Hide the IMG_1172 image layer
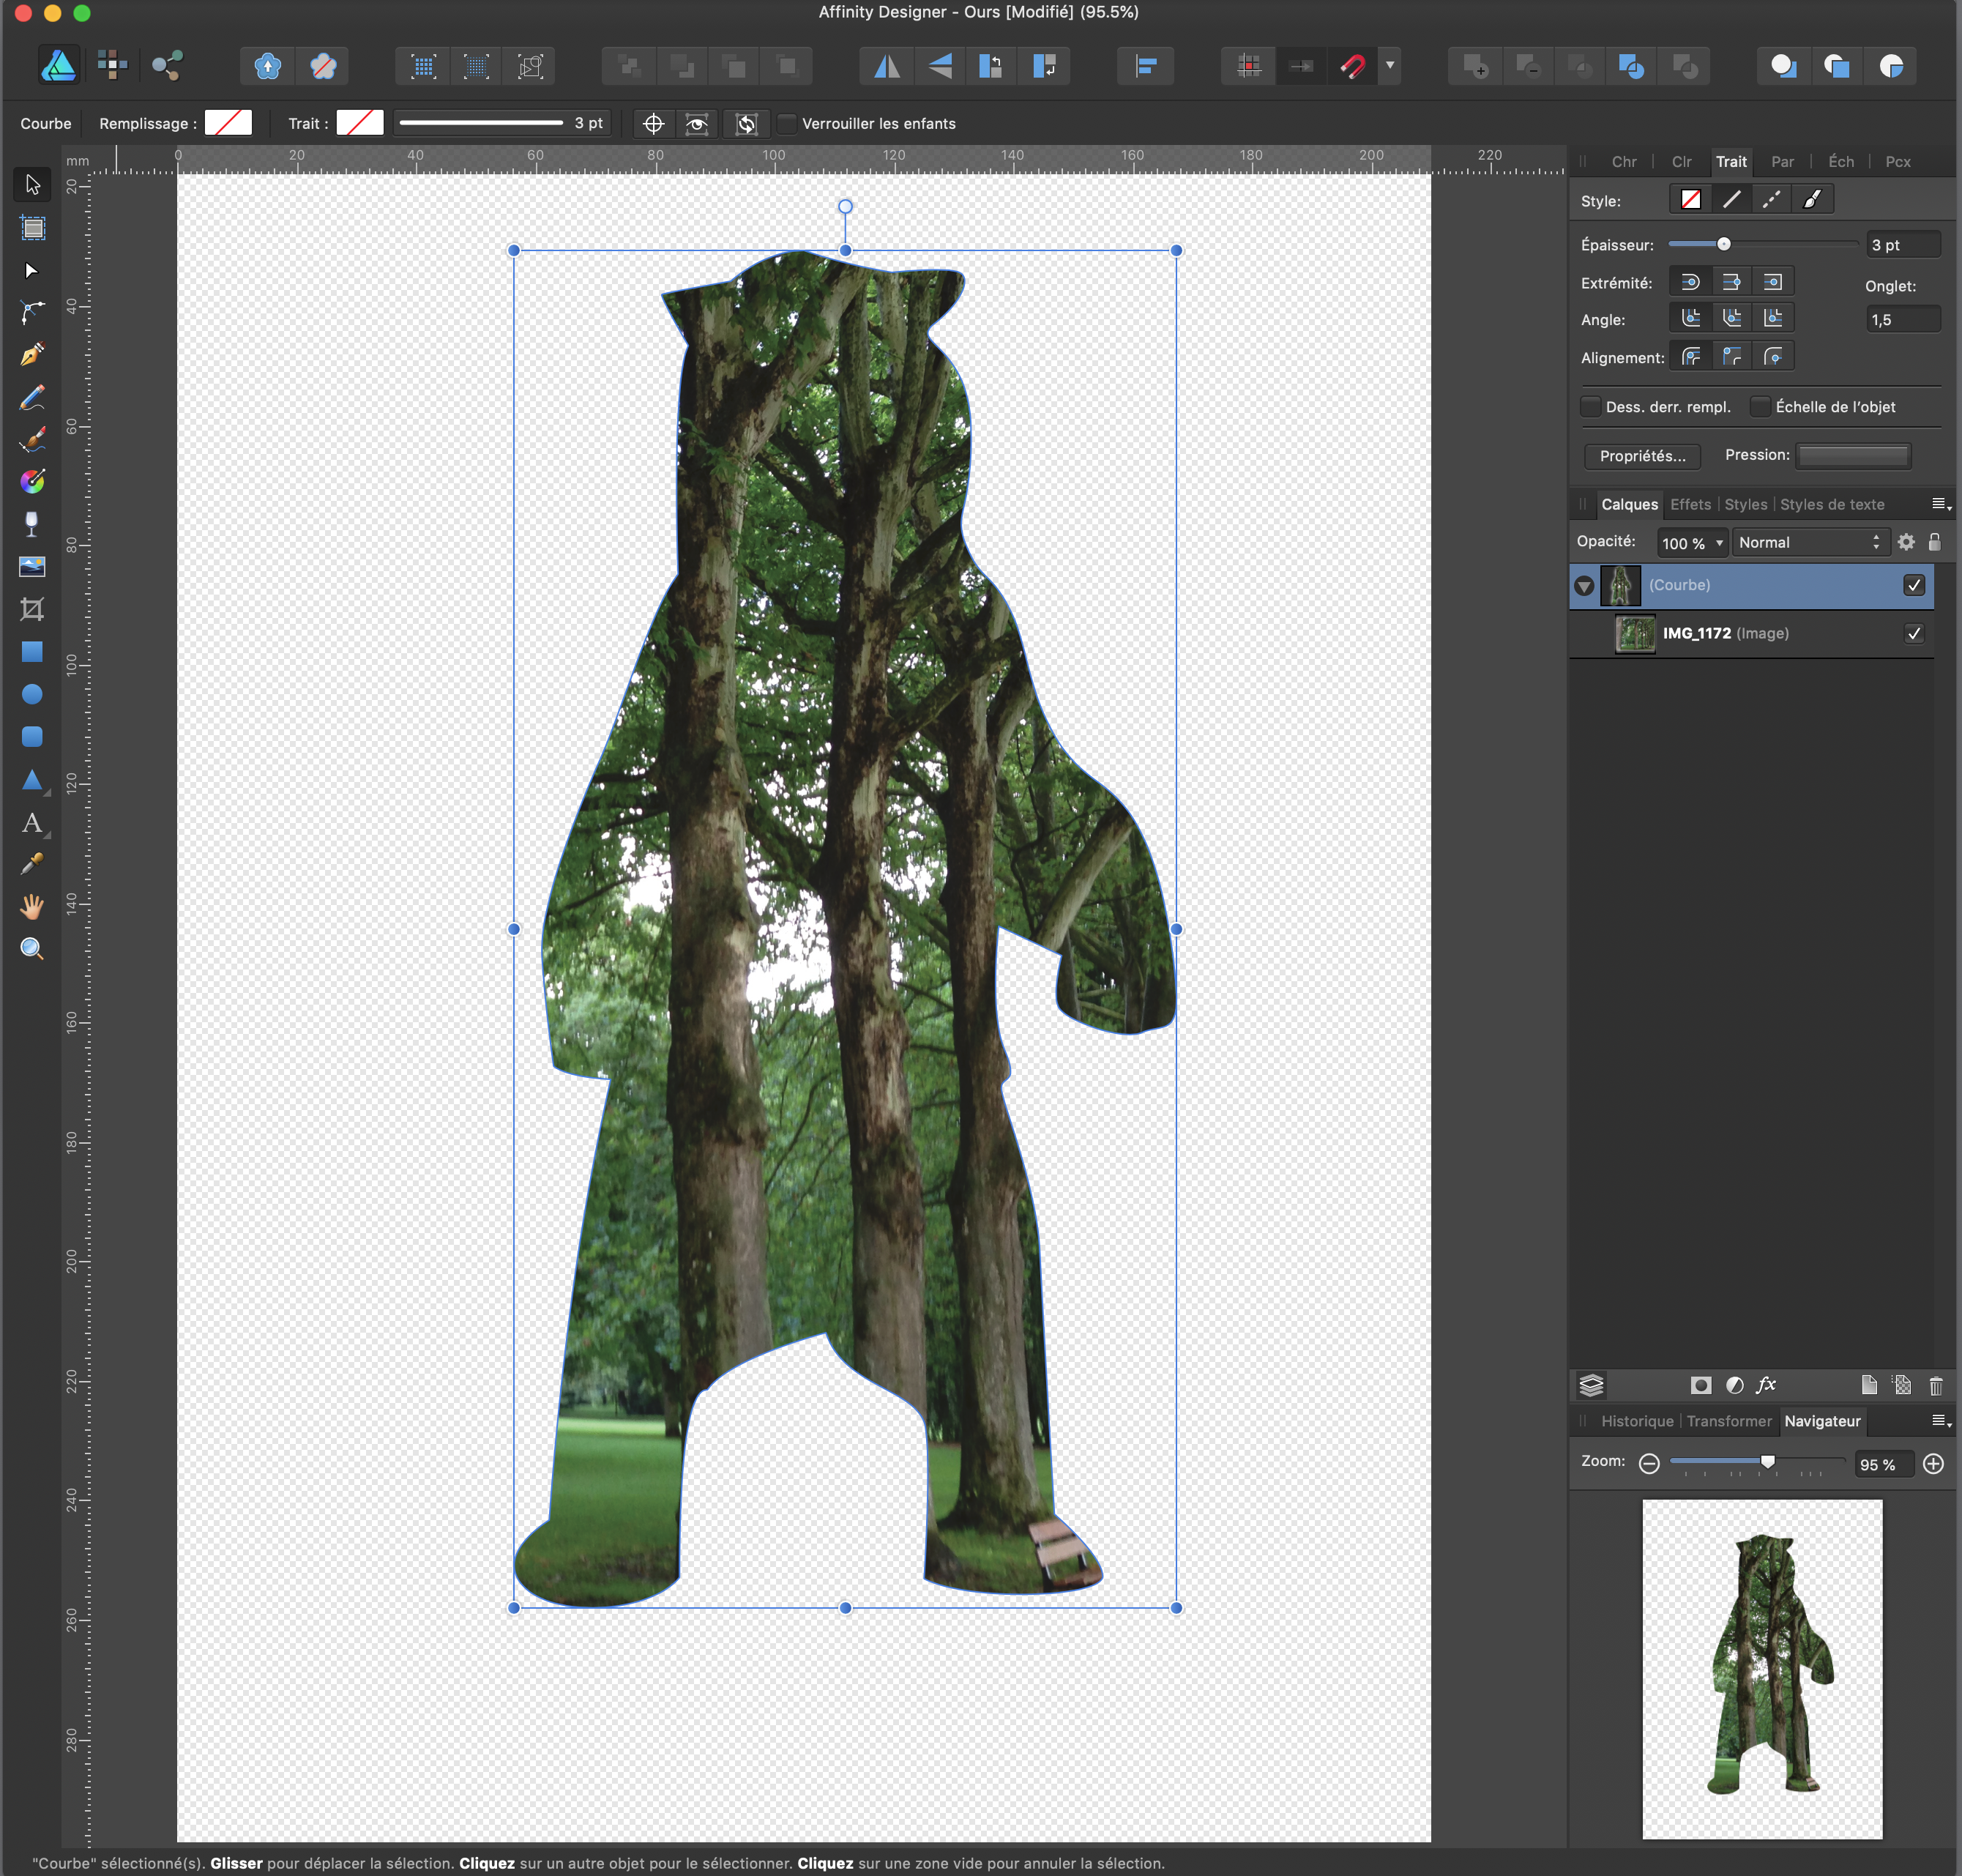 coord(1913,633)
